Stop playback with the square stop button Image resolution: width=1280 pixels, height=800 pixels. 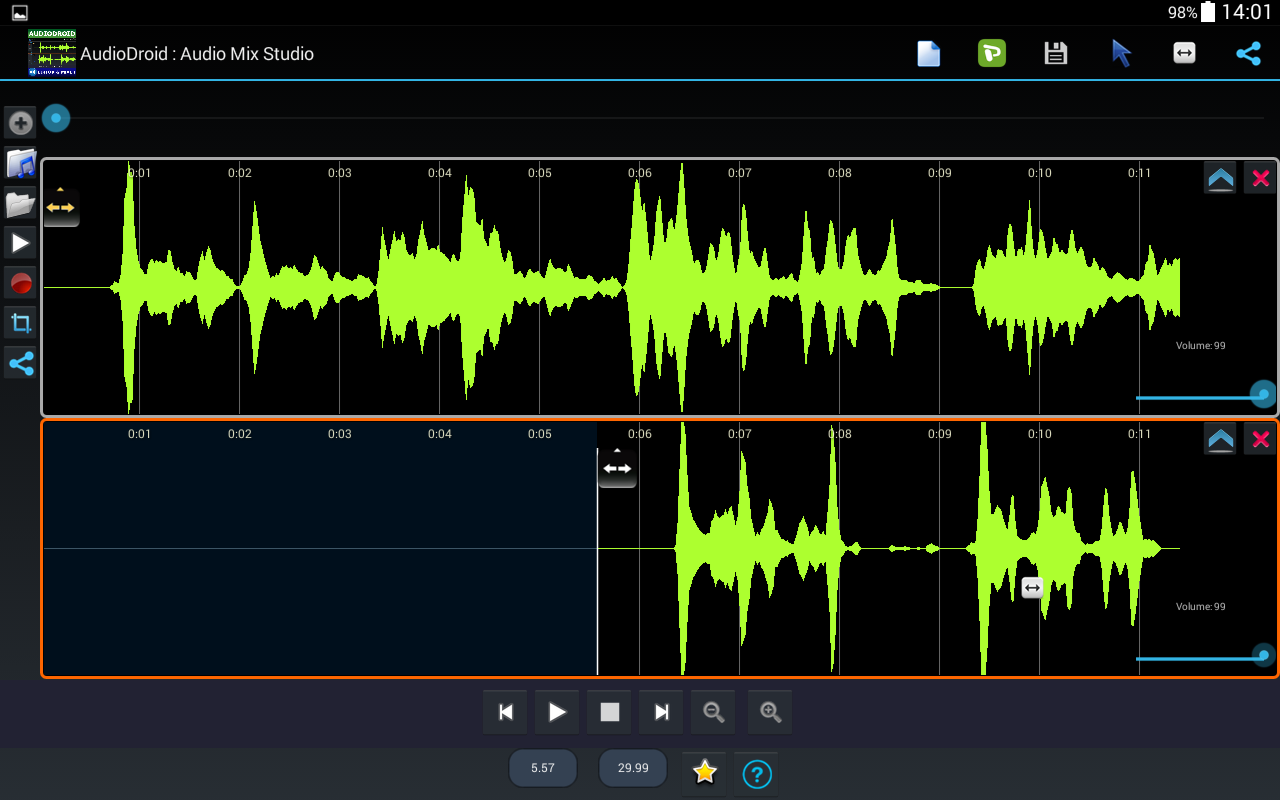(609, 712)
